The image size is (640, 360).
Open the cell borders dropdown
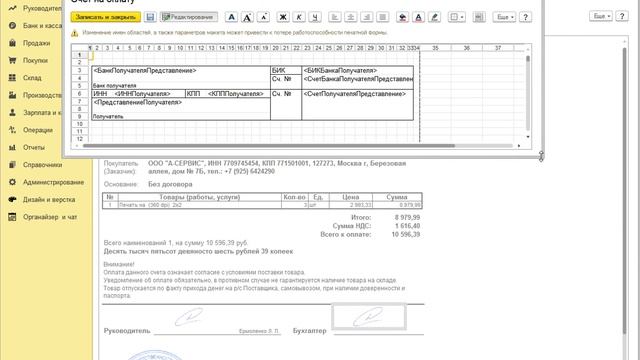(457, 17)
